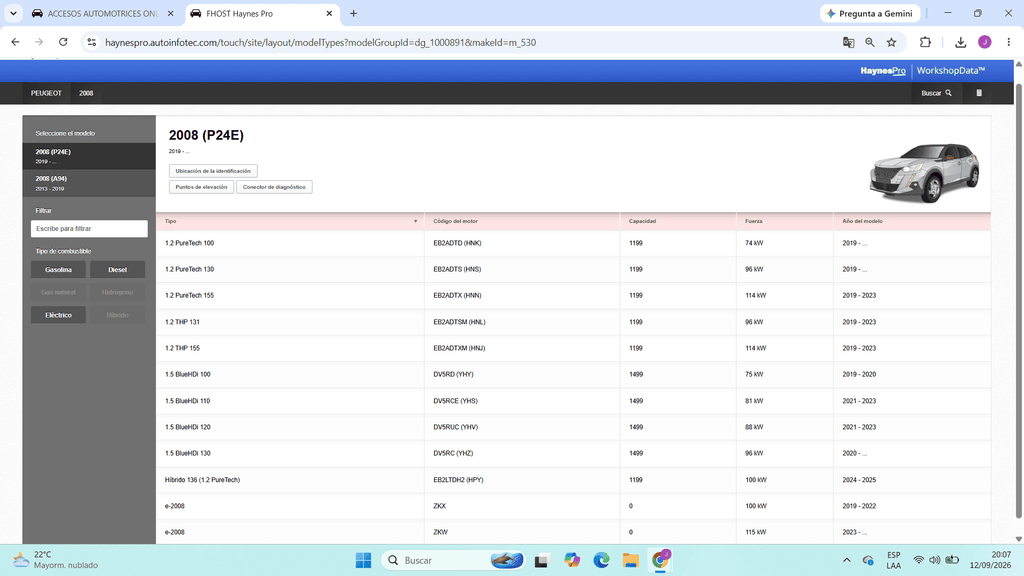Viewport: 1024px width, 576px height.
Task: Go to PEUGEOT breadcrumb
Action: [x=46, y=93]
